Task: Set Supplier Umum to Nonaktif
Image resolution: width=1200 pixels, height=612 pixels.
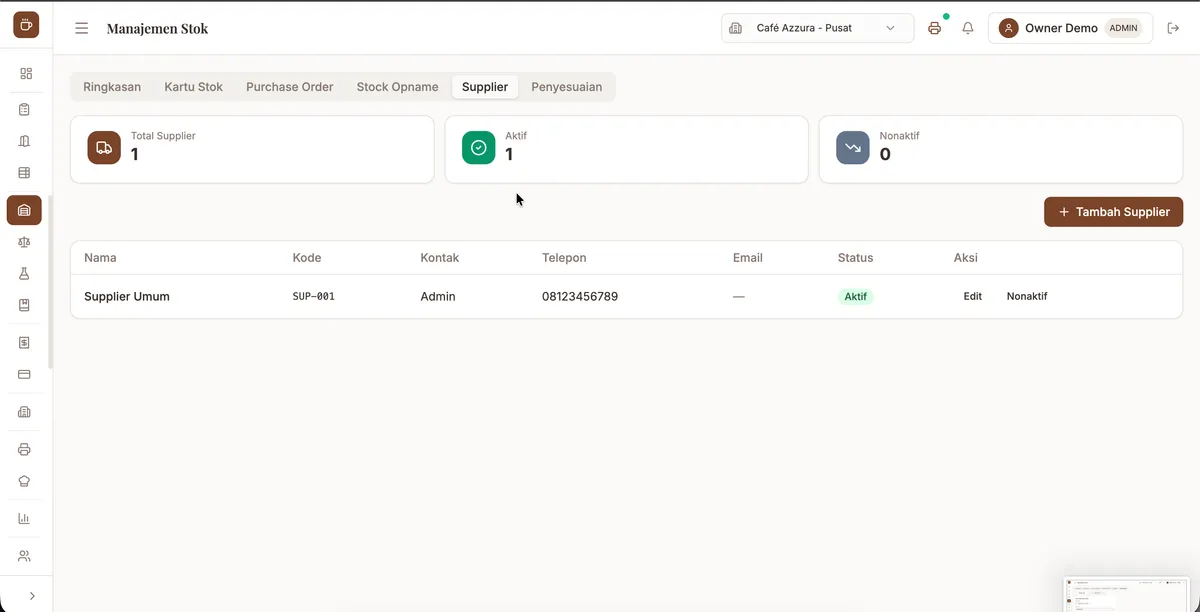Action: [1027, 297]
